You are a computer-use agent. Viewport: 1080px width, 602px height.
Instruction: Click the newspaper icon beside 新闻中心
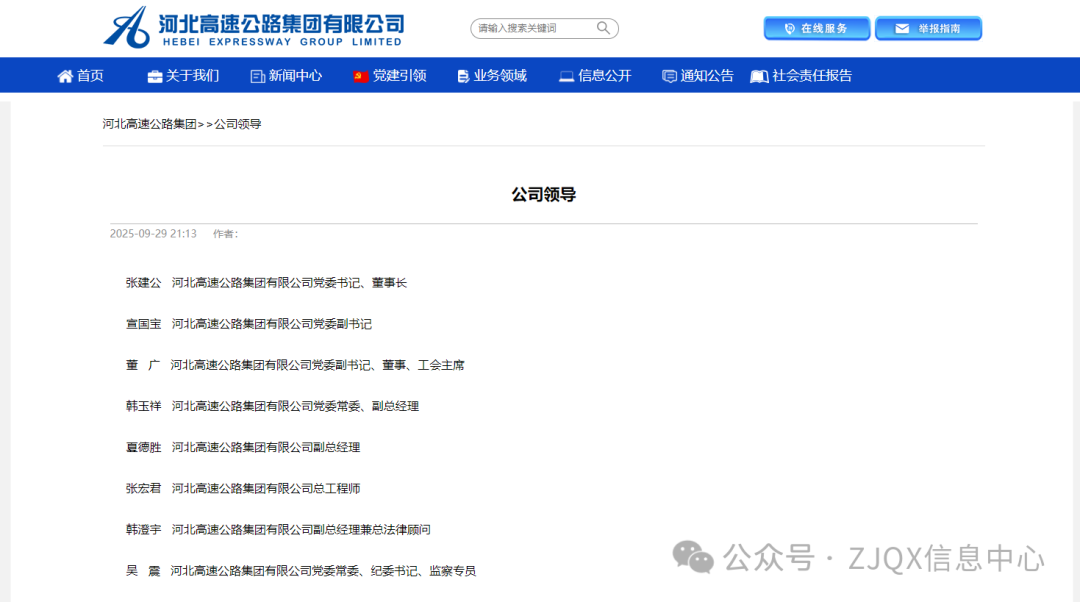click(x=258, y=76)
